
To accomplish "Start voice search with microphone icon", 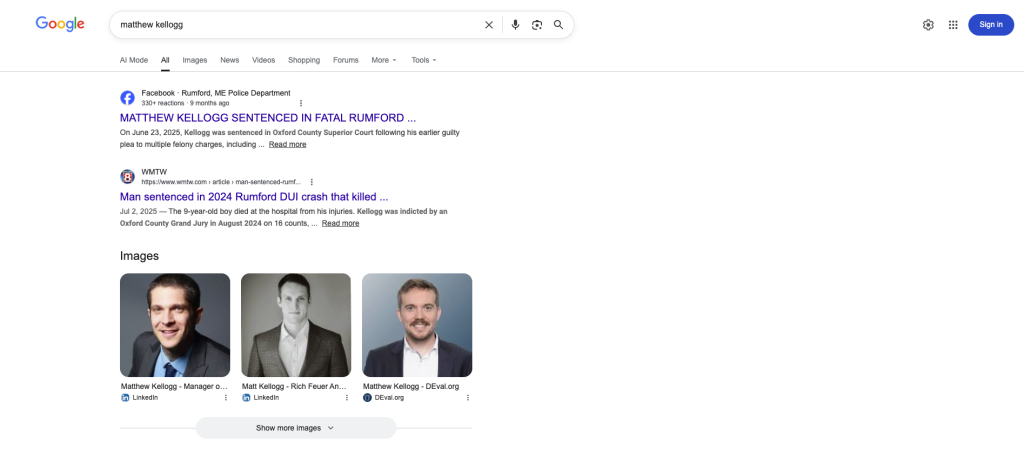I will [x=515, y=25].
